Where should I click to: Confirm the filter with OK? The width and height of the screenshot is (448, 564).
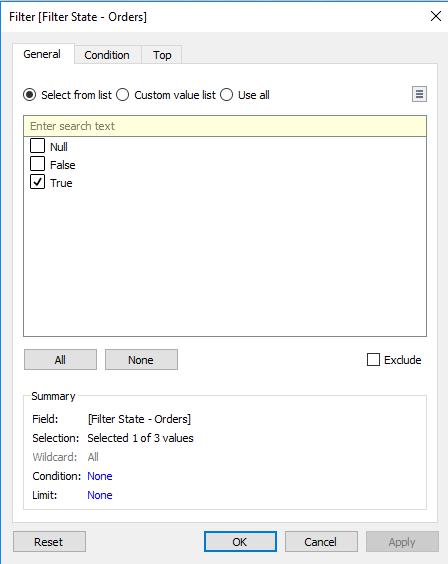pos(240,542)
